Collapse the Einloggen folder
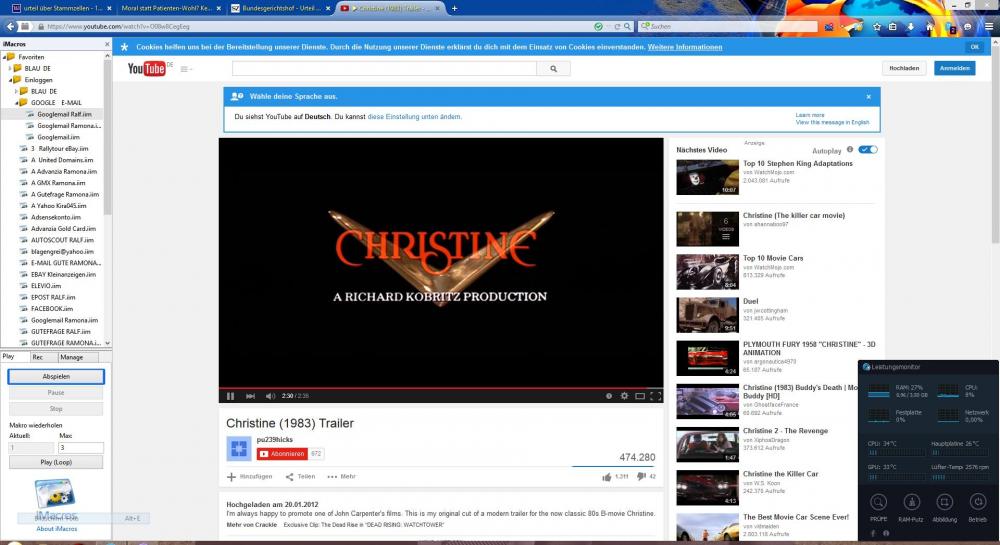Screen dimensions: 1000x545 pyautogui.click(x=10, y=80)
